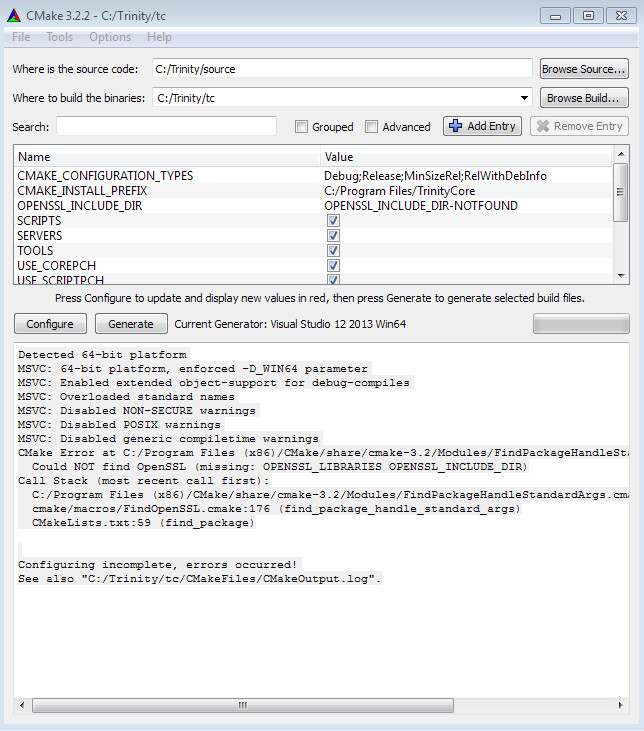The width and height of the screenshot is (644, 731).
Task: Click the cache list scroll up arrow
Action: [621, 154]
